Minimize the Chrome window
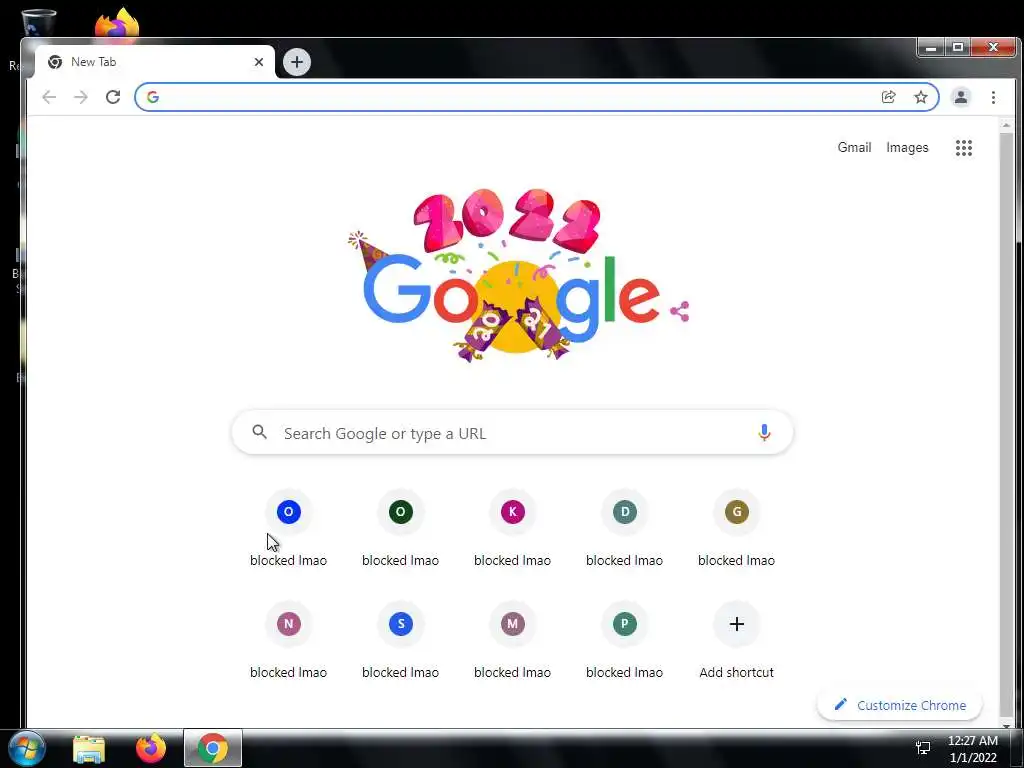 [x=931, y=48]
